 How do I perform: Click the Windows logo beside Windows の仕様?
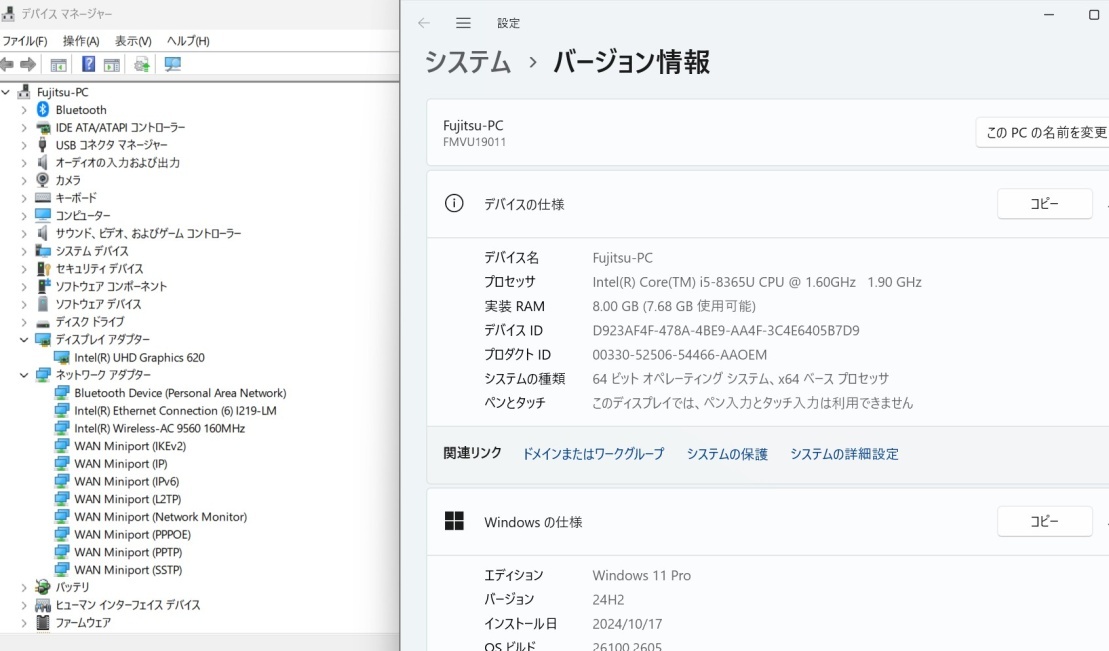(x=454, y=522)
